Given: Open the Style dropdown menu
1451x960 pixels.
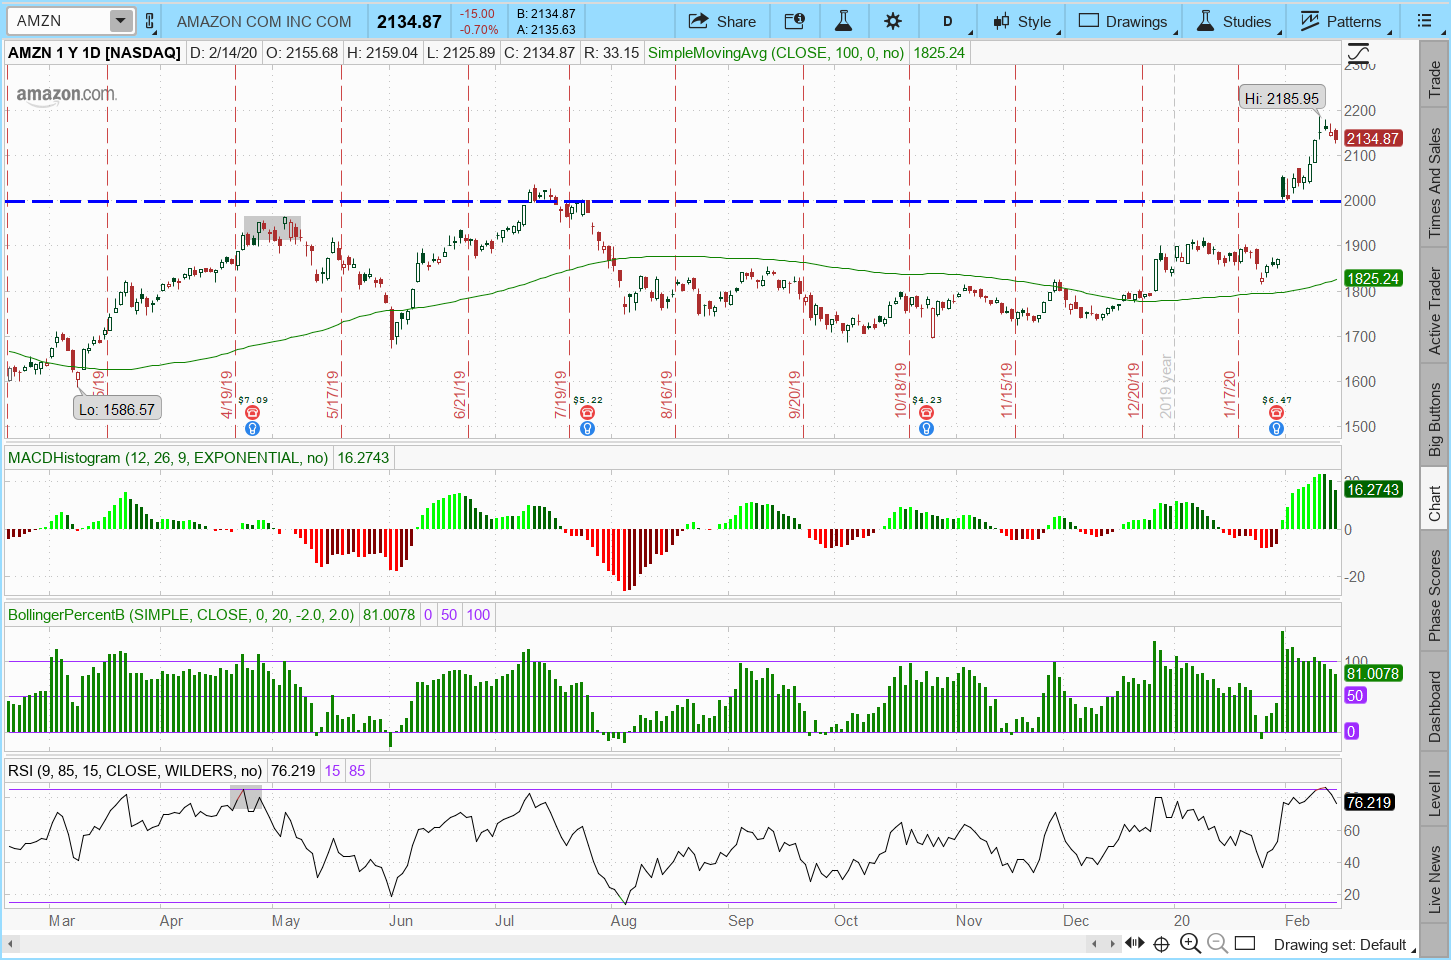Looking at the screenshot, I should click(1023, 21).
